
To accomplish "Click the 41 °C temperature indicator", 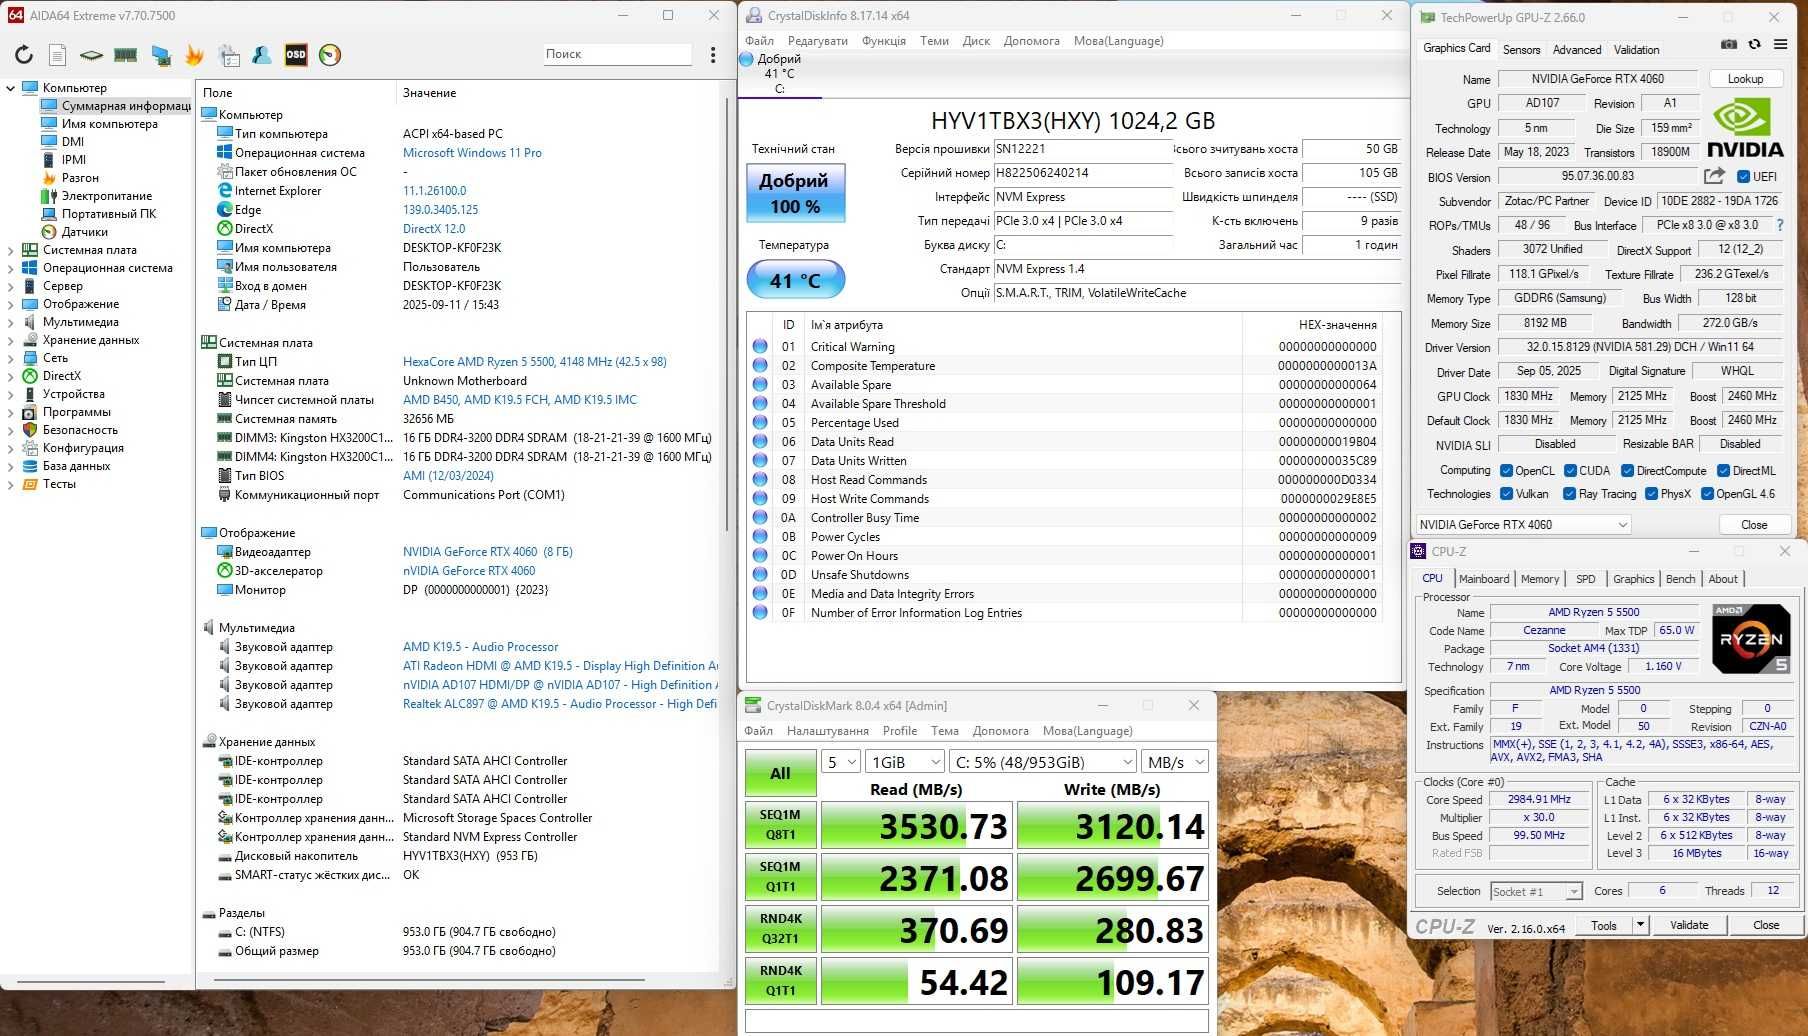I will pyautogui.click(x=796, y=279).
